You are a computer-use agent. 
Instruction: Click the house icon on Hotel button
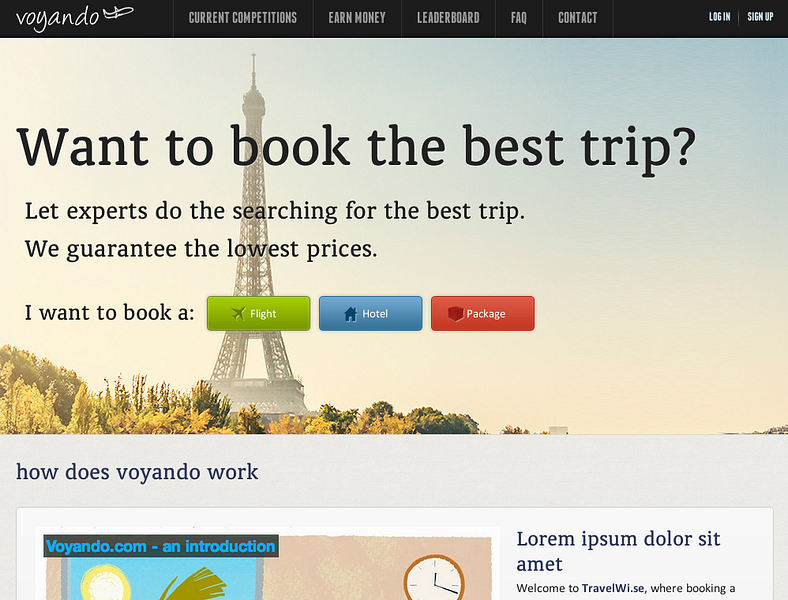[x=351, y=314]
